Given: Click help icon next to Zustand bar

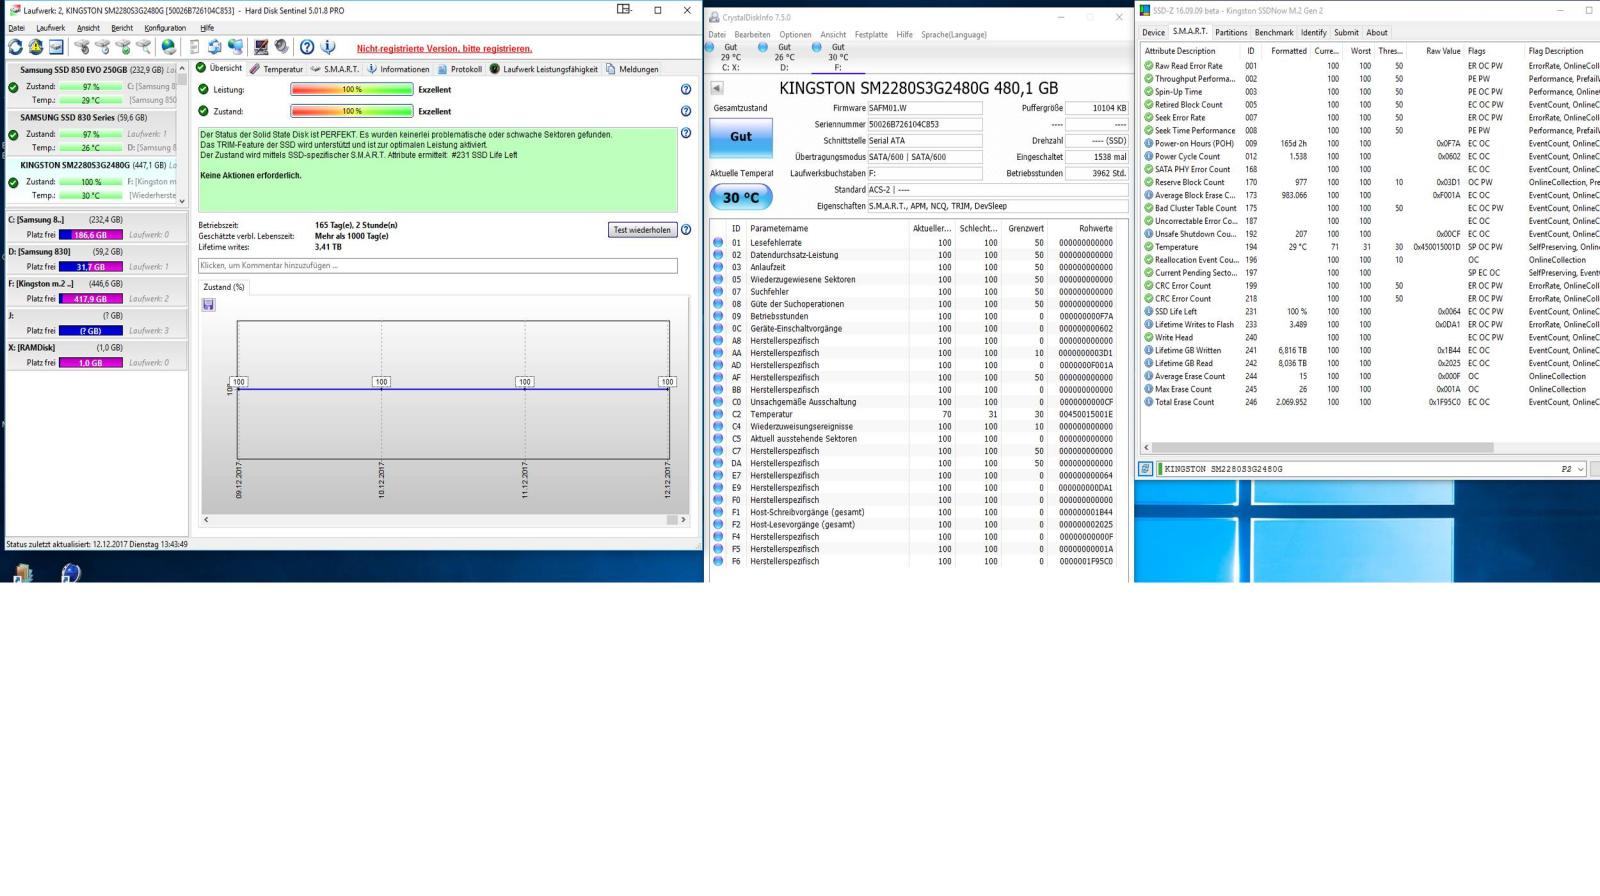Looking at the screenshot, I should pyautogui.click(x=686, y=111).
